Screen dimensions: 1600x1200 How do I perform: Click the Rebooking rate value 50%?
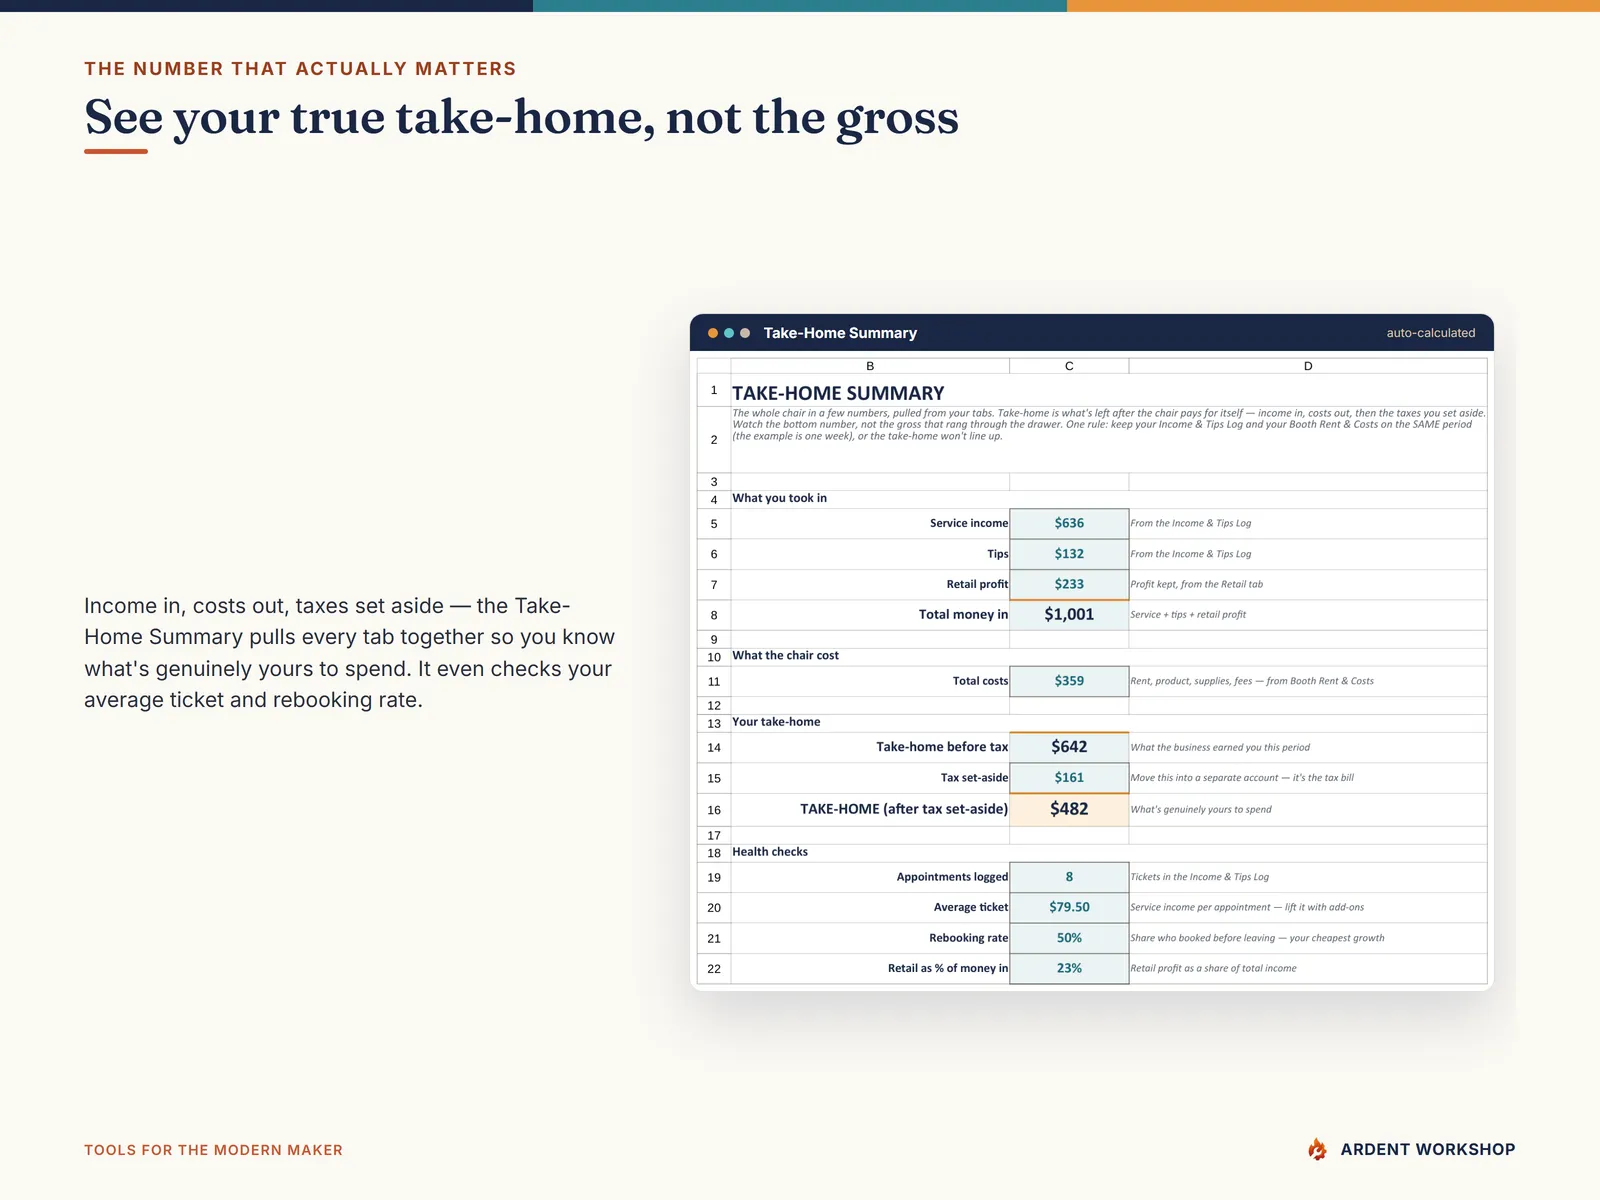(x=1069, y=938)
